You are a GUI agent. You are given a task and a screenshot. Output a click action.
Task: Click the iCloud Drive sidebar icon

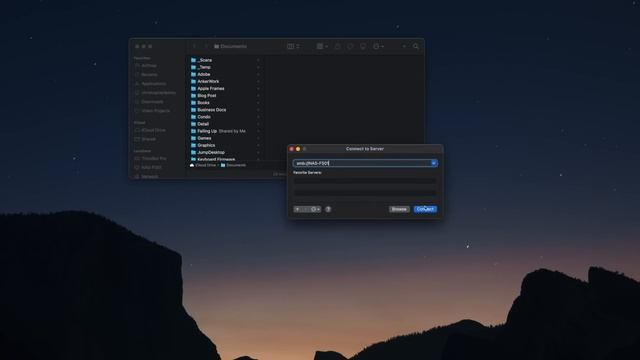137,130
